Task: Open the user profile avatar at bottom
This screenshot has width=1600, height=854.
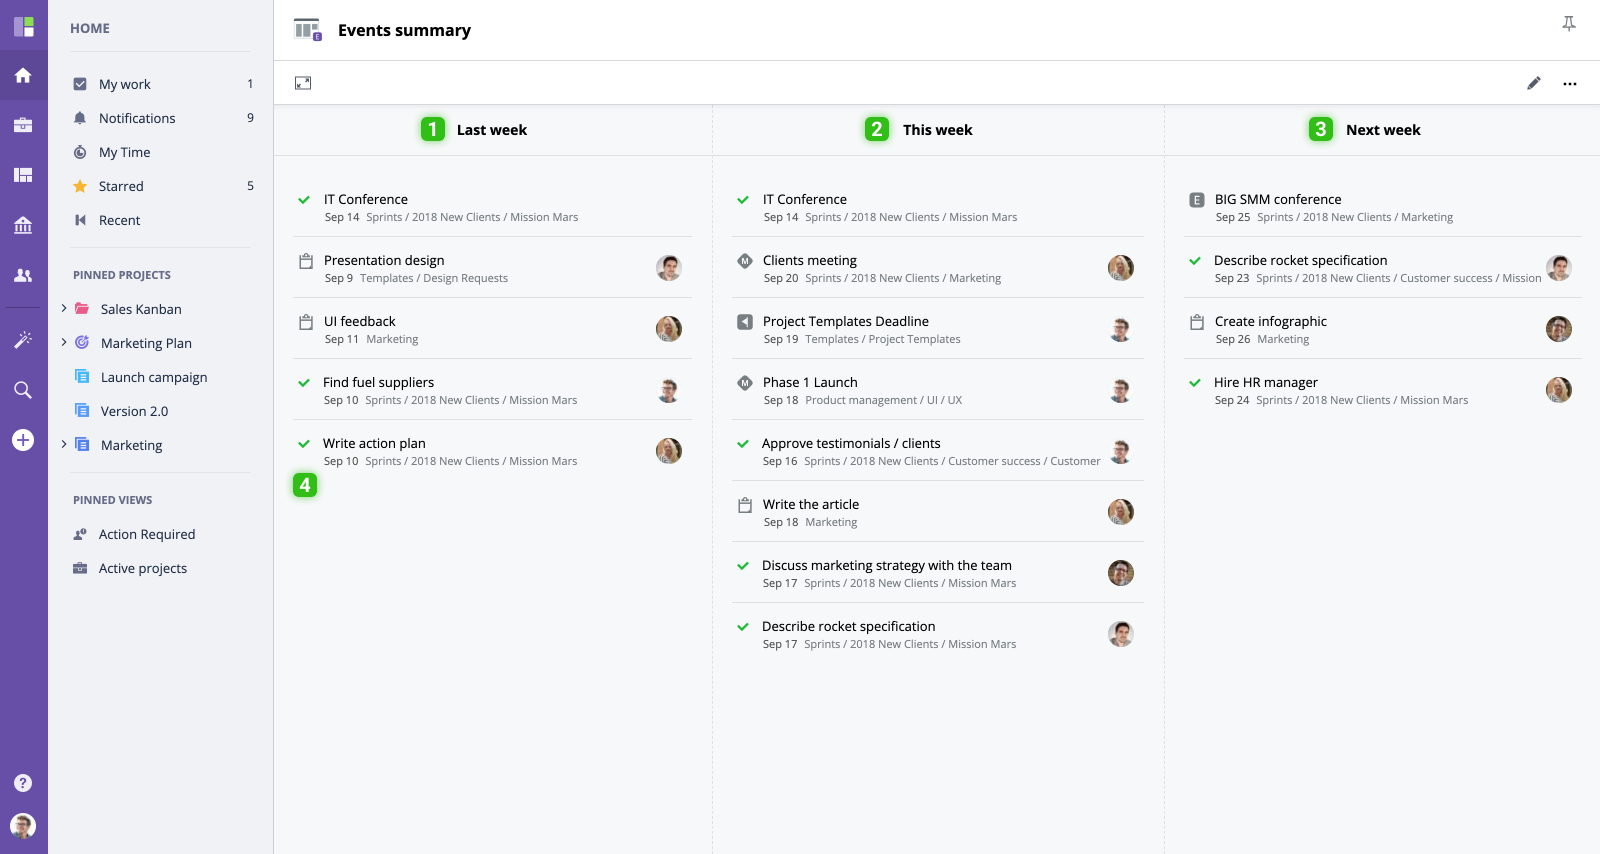Action: click(x=23, y=825)
